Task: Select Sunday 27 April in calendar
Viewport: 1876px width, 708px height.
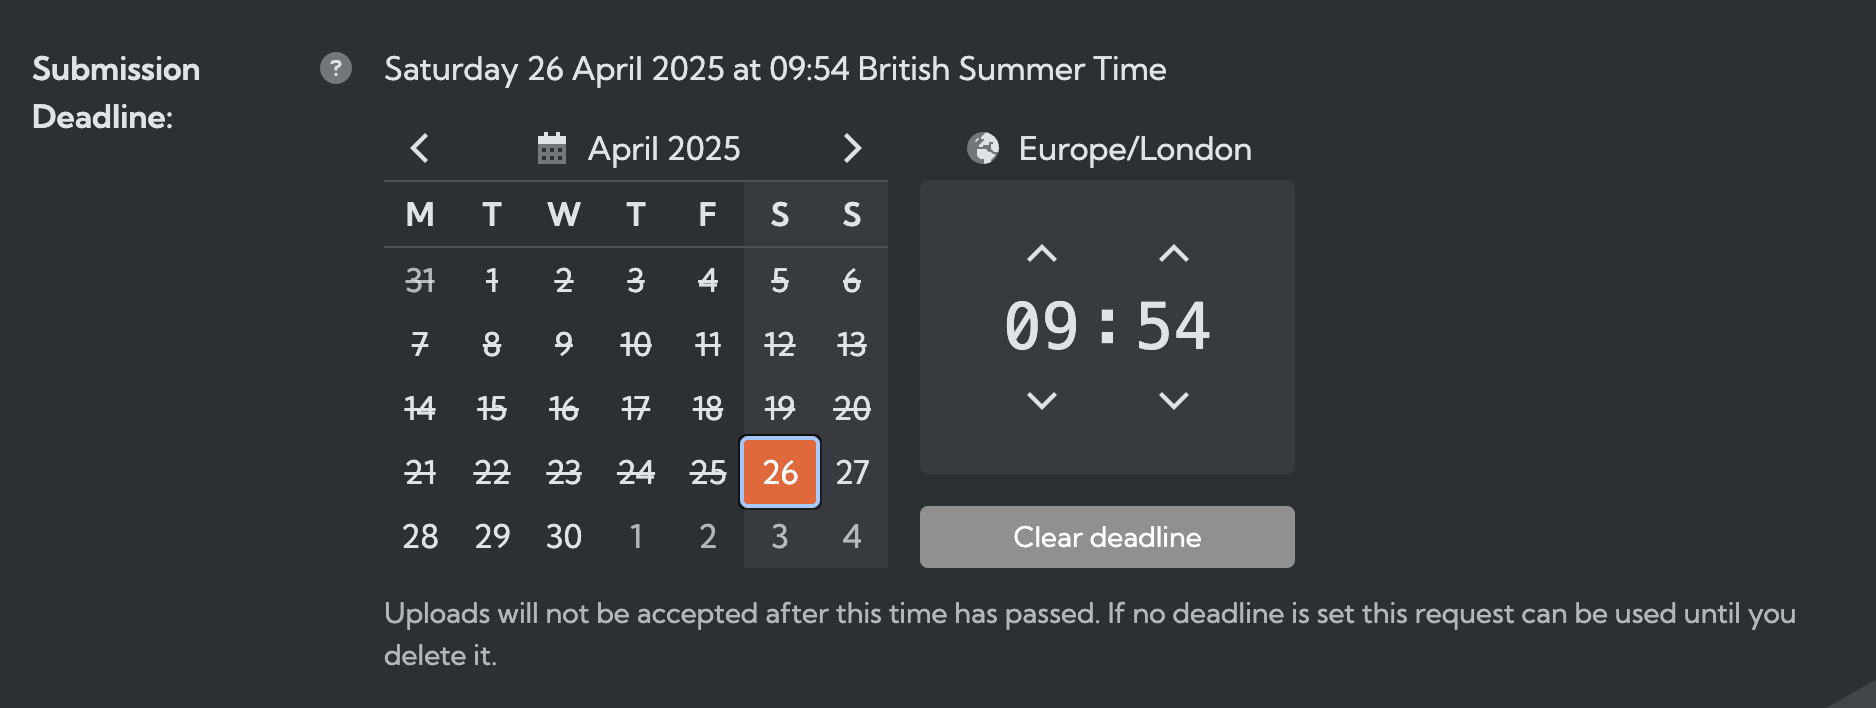Action: tap(852, 472)
